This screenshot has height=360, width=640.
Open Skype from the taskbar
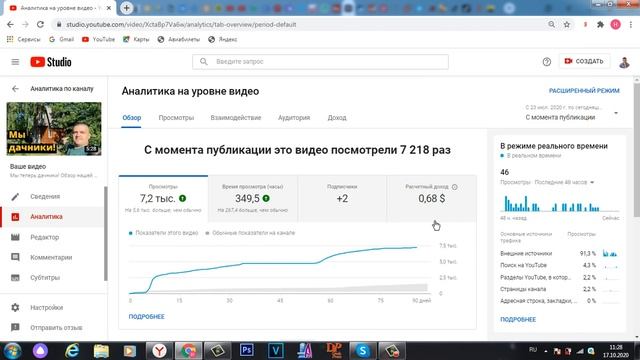(362, 351)
